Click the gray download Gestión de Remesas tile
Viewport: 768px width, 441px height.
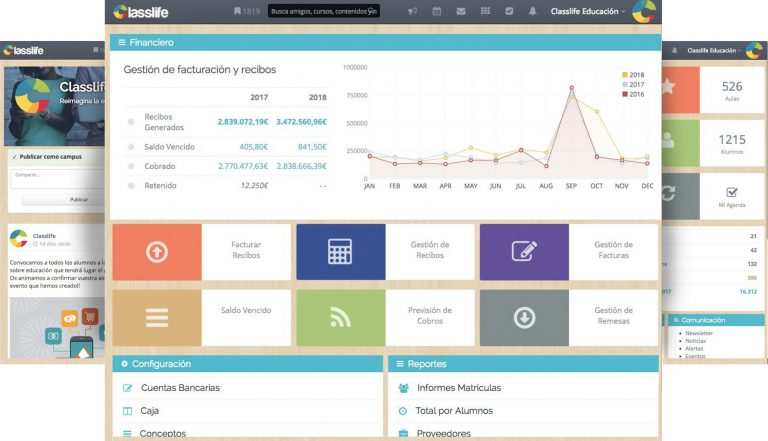pyautogui.click(x=524, y=318)
